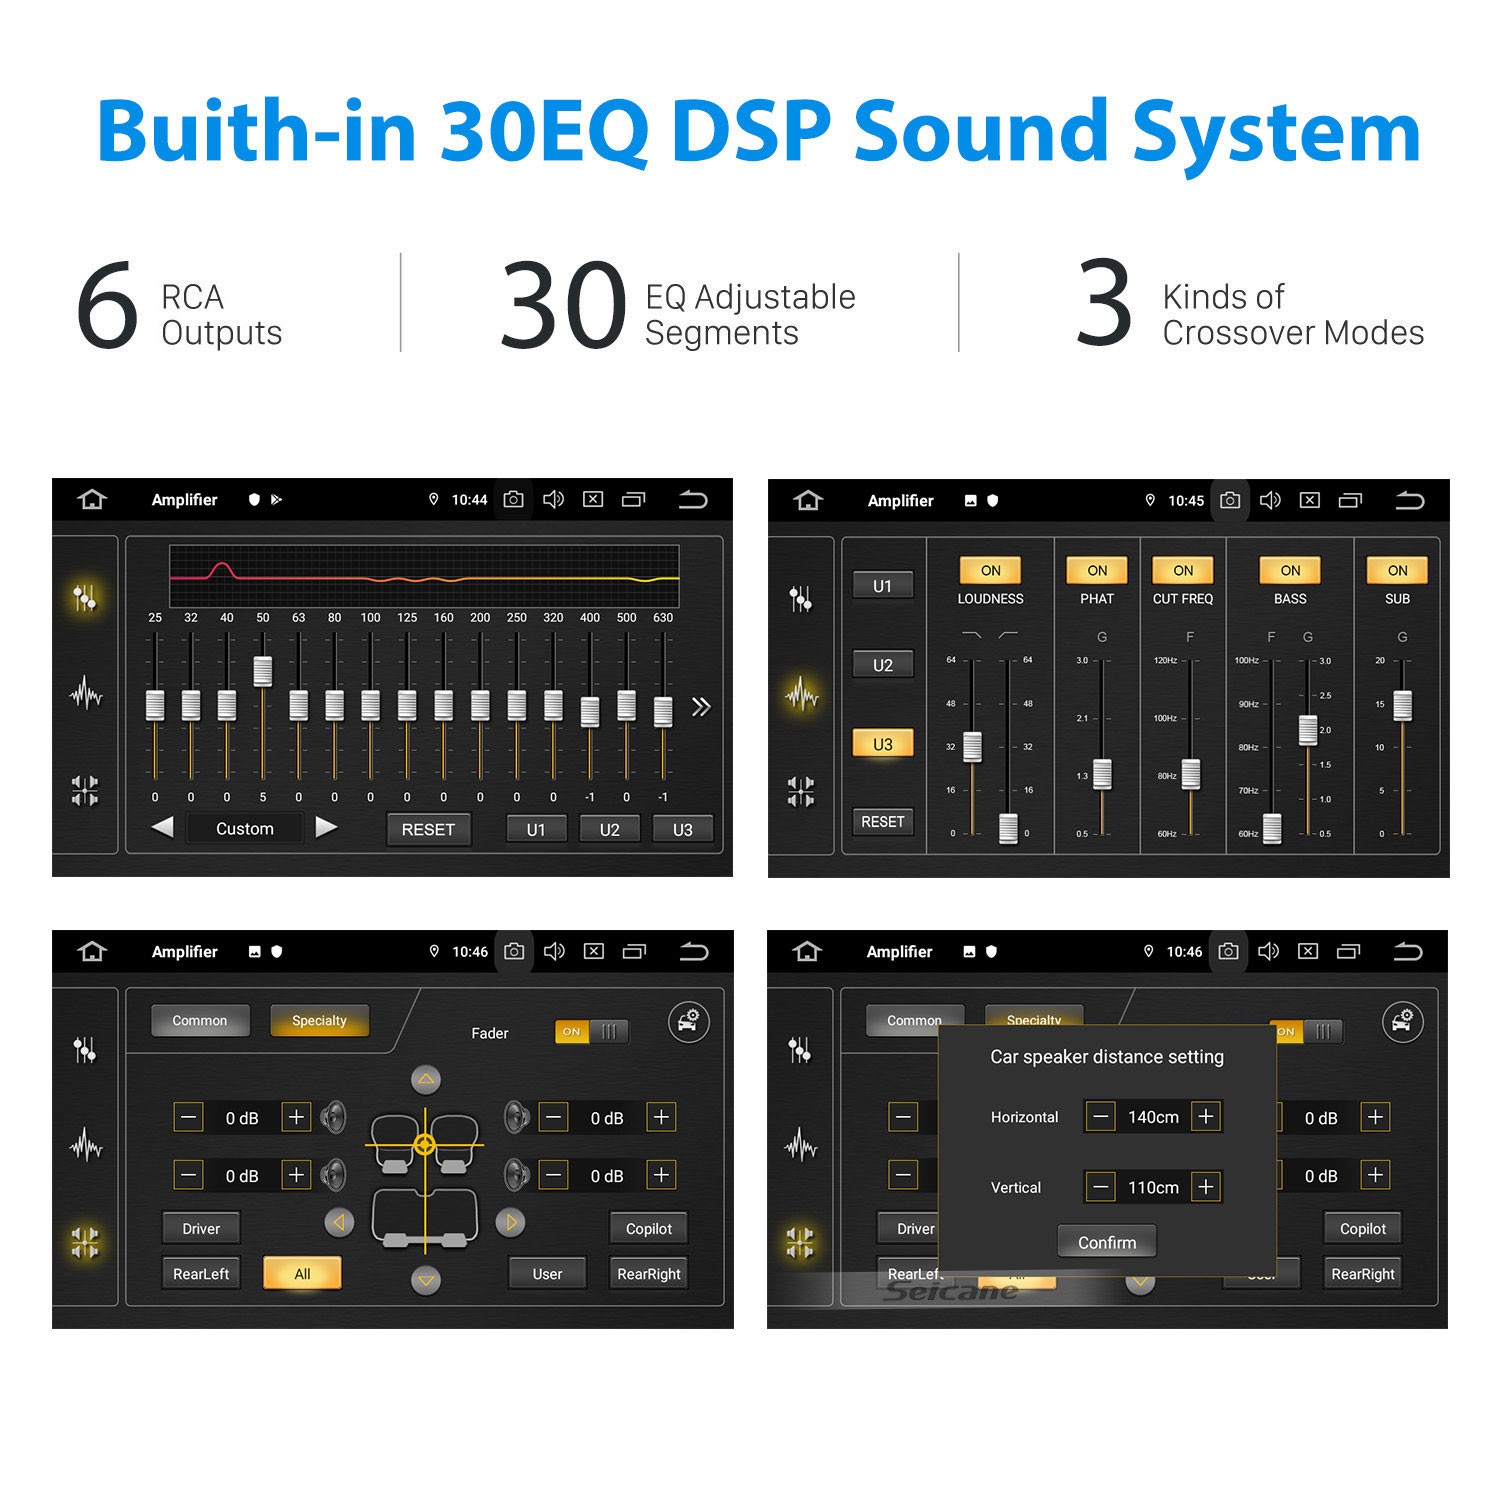Adjust the PHAT gain slider handle
The height and width of the screenshot is (1500, 1500).
pyautogui.click(x=1102, y=774)
